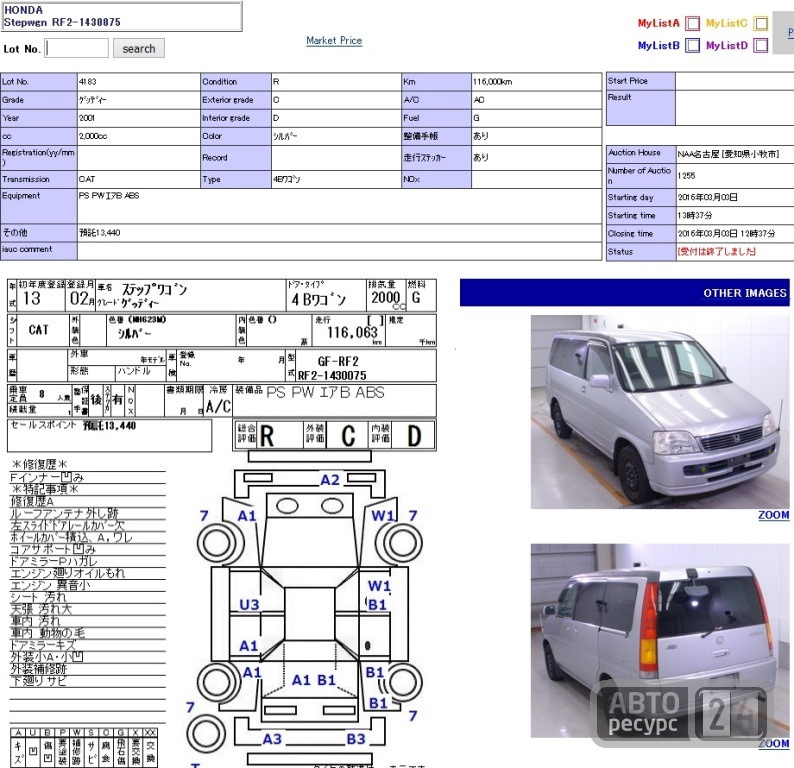Click the B3 mark on car diagram
Viewport: 794px width, 768px height.
point(356,739)
